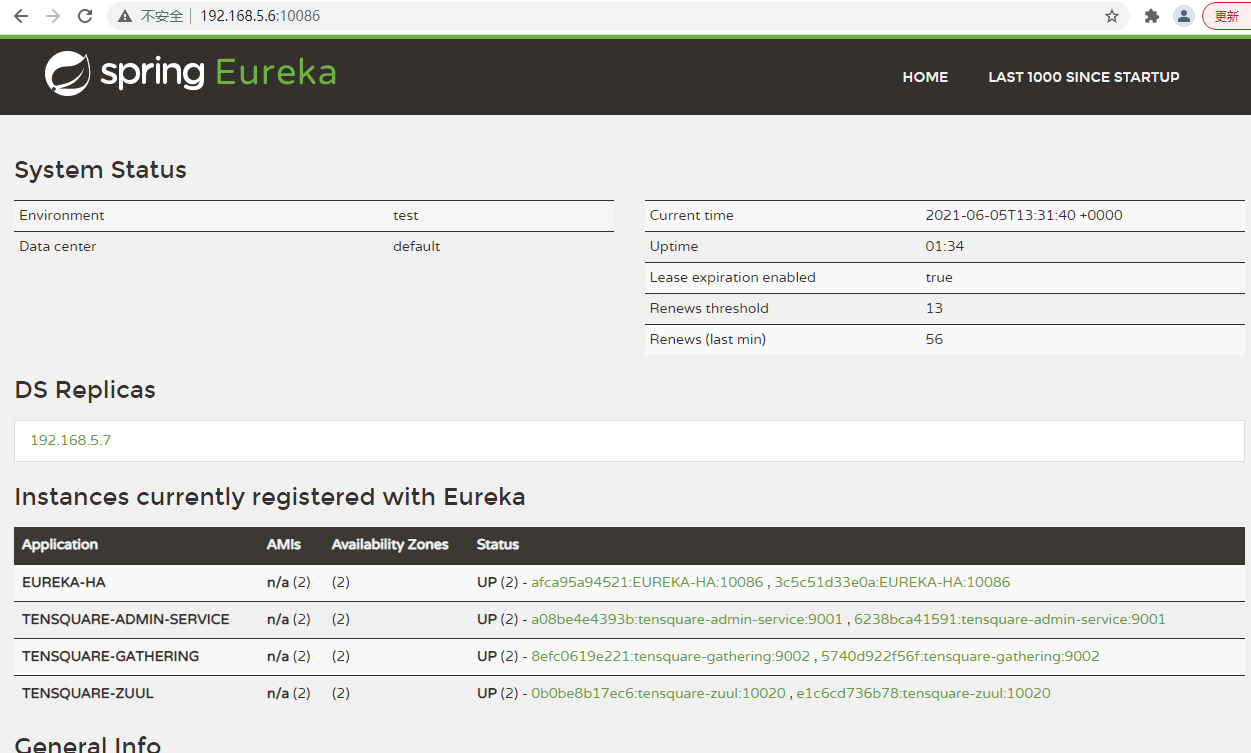
Task: Click the Data center label
Action: pos(58,246)
